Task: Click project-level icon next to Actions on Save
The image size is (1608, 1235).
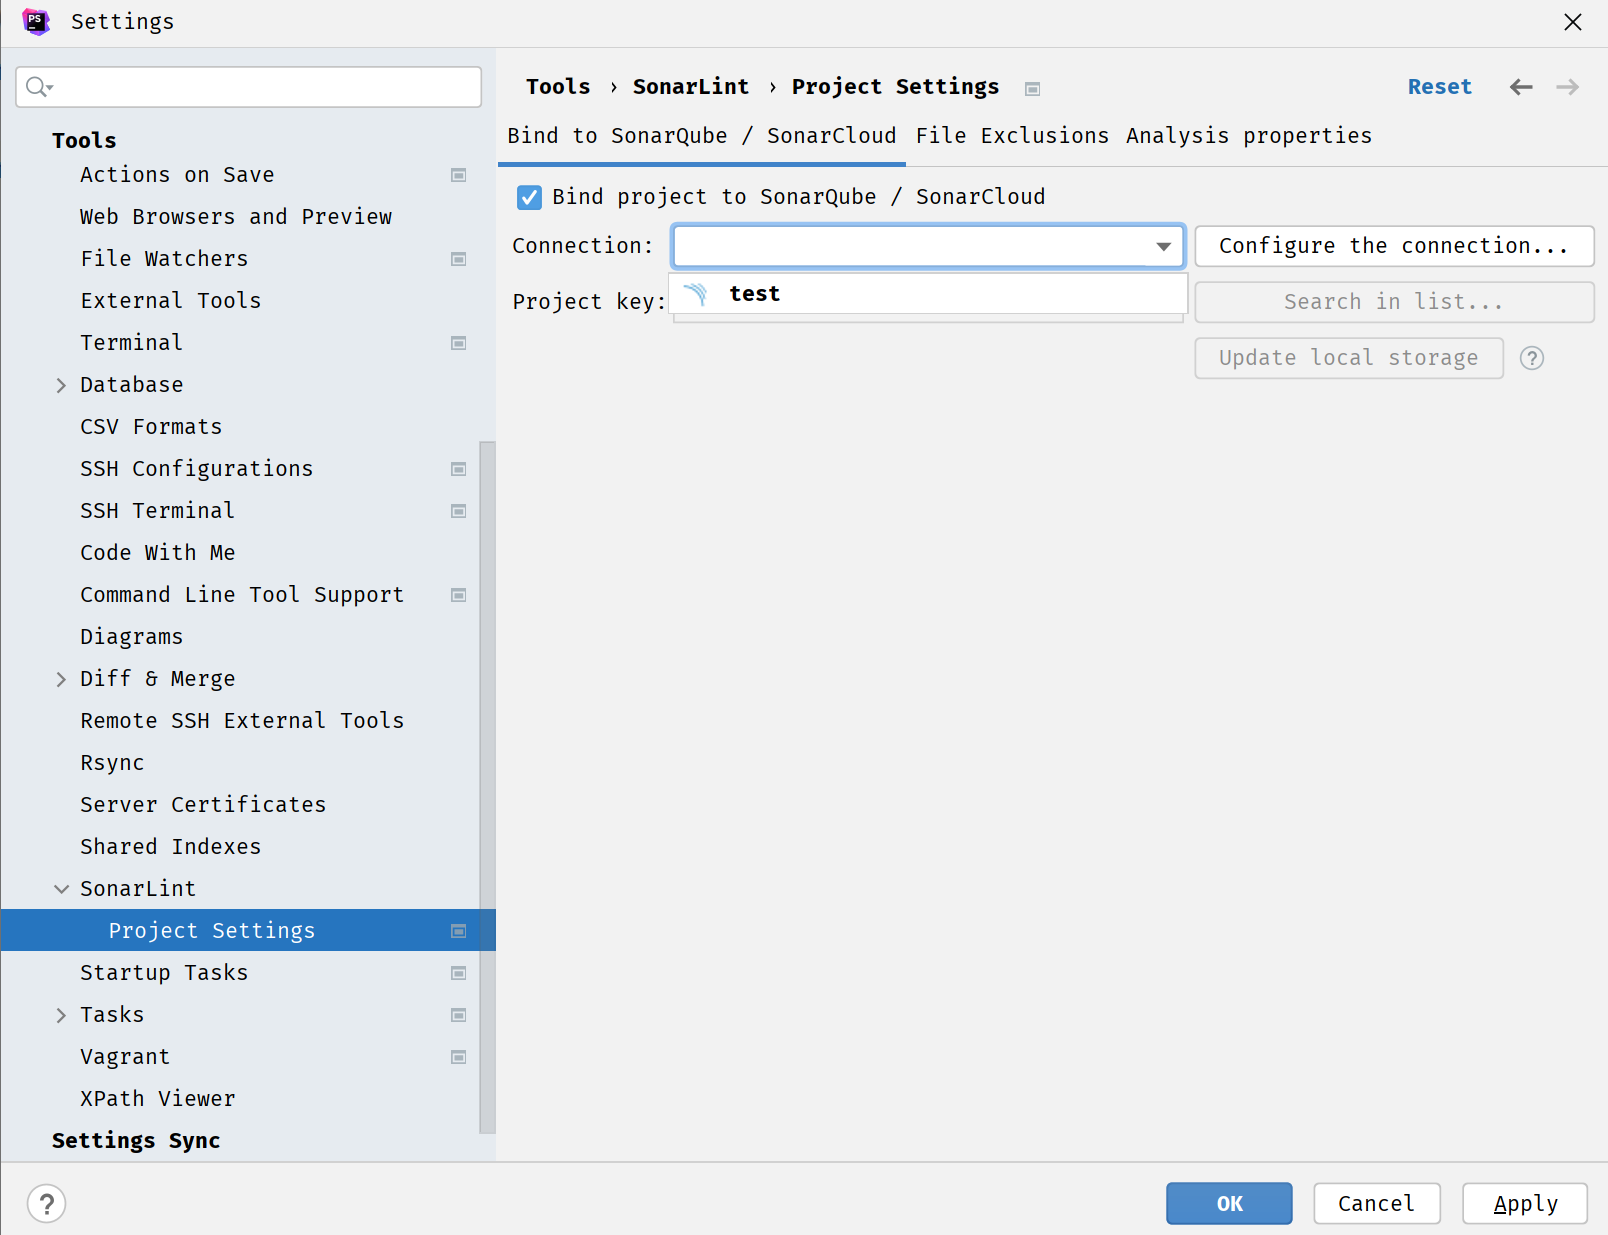Action: [459, 175]
